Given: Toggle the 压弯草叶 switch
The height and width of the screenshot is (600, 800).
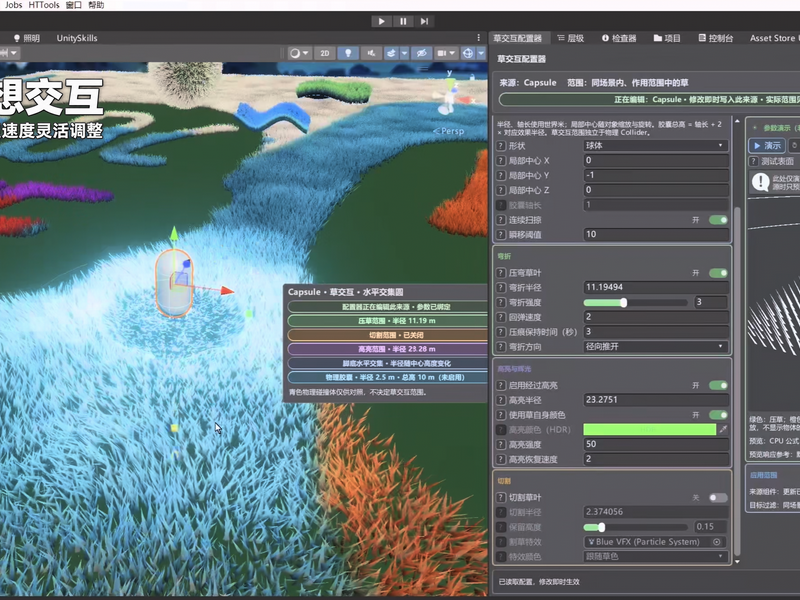Looking at the screenshot, I should pyautogui.click(x=718, y=273).
